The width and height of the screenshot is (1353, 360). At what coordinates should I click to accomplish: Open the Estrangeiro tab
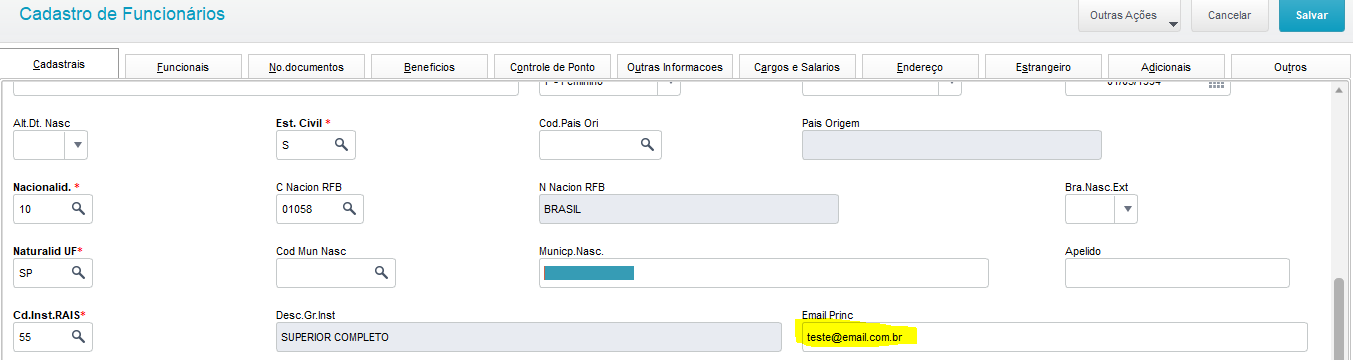pyautogui.click(x=1044, y=67)
